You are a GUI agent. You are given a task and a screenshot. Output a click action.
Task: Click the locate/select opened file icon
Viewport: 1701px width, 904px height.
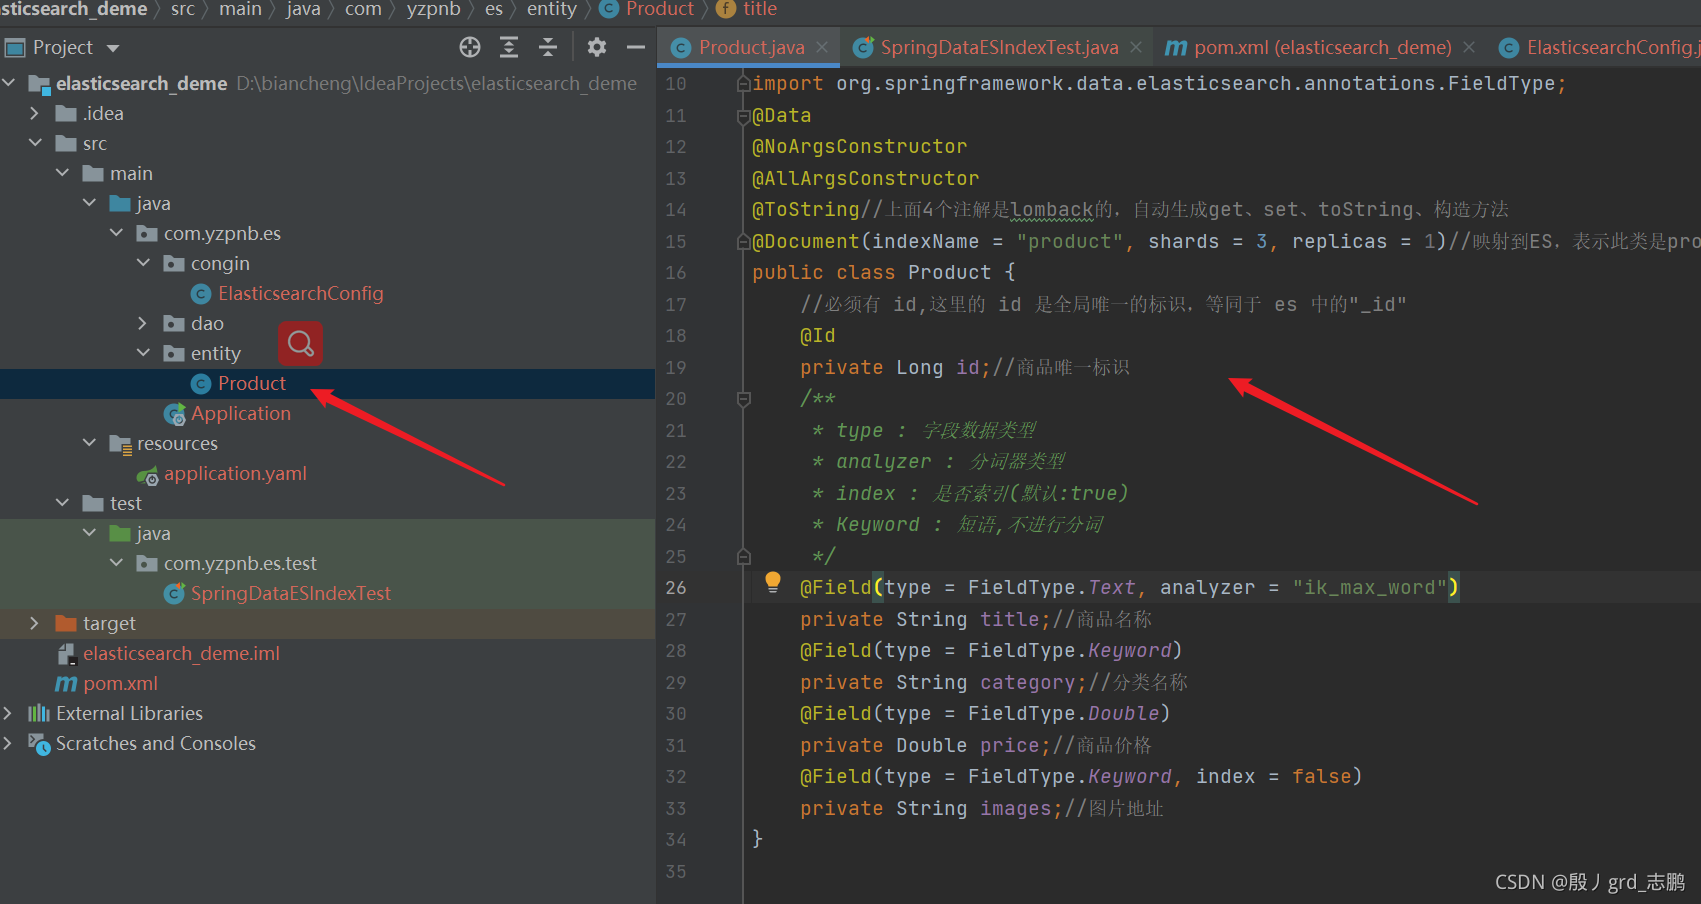tap(470, 47)
